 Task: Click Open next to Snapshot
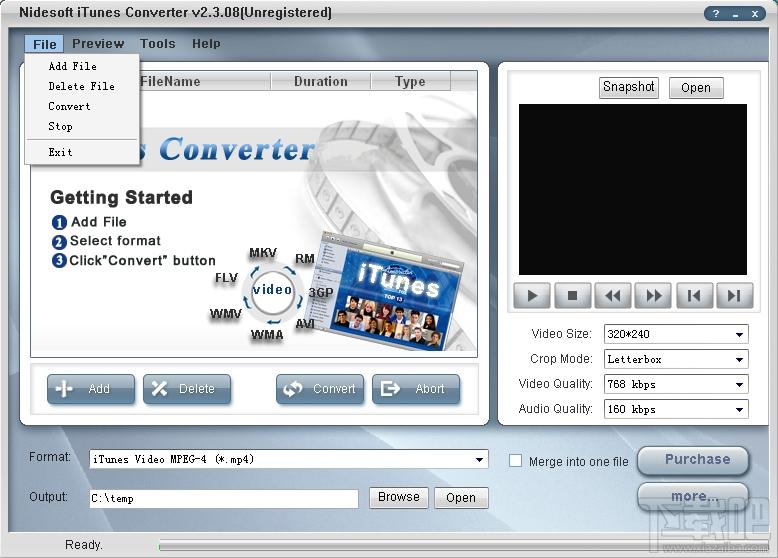(x=696, y=88)
